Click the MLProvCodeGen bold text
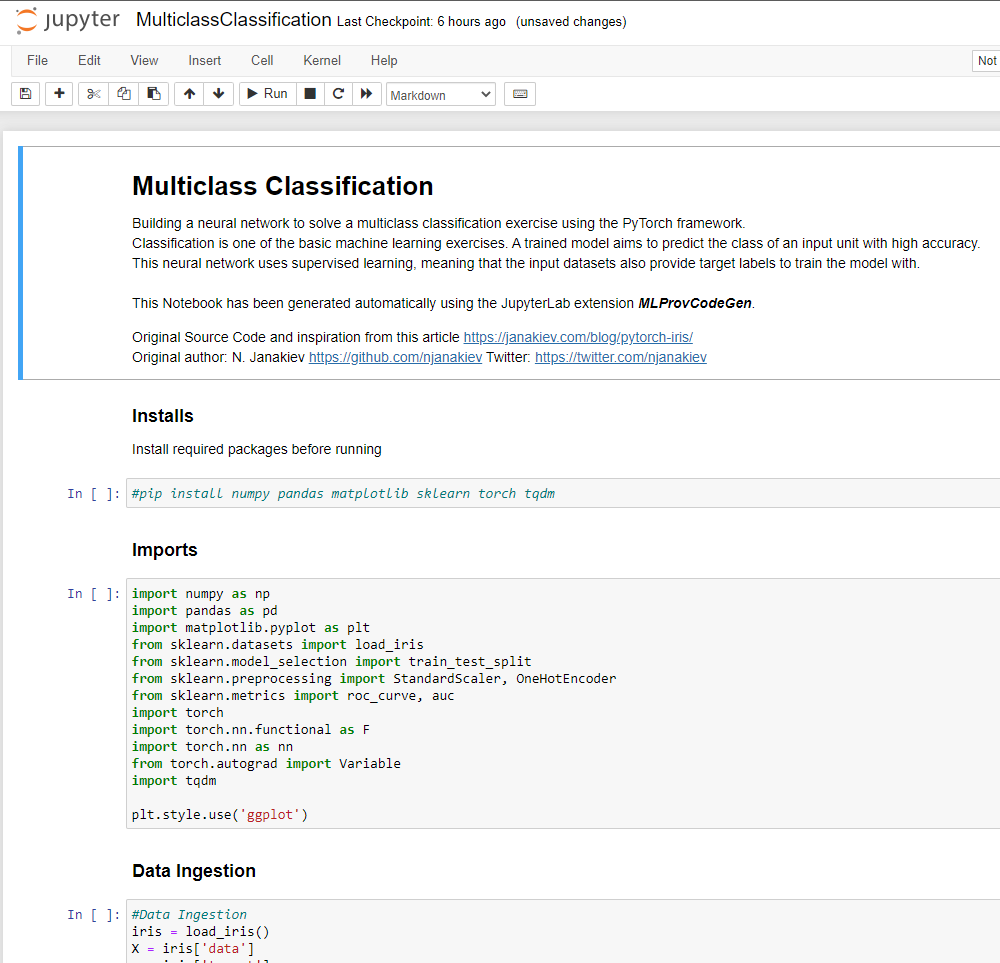Image resolution: width=1000 pixels, height=963 pixels. pyautogui.click(x=695, y=304)
